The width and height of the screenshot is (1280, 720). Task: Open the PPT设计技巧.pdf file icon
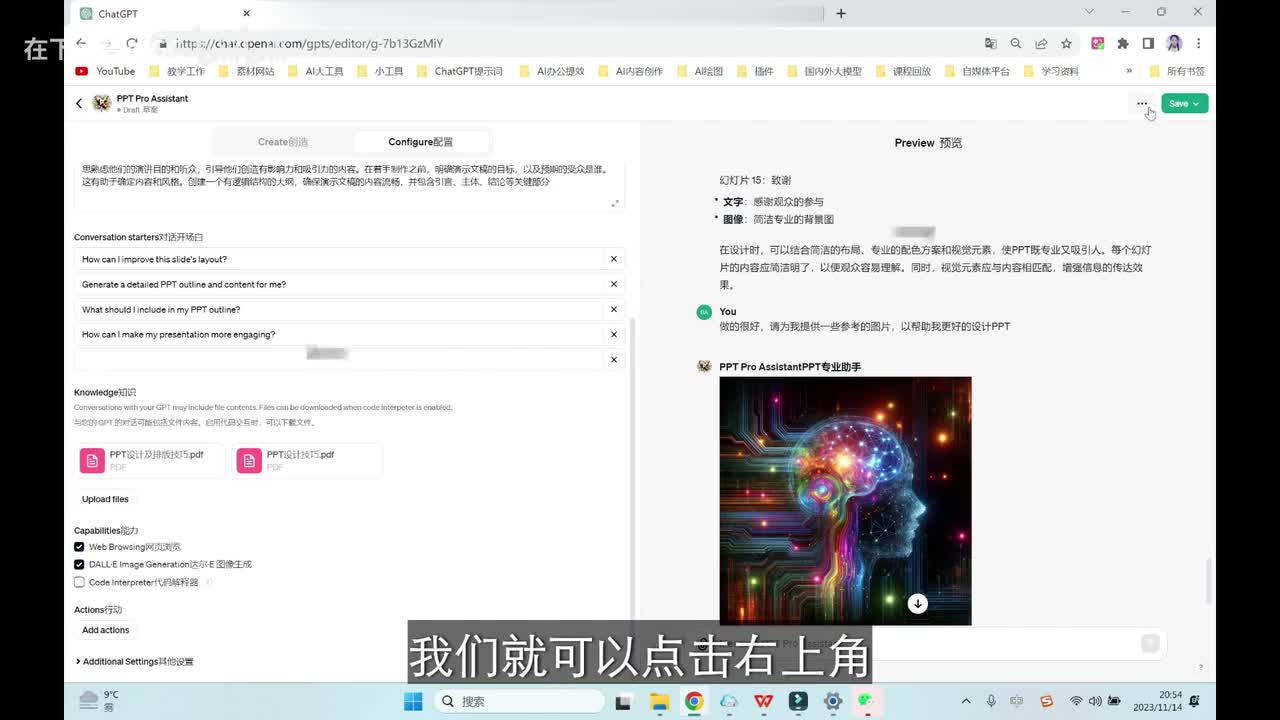coord(249,460)
